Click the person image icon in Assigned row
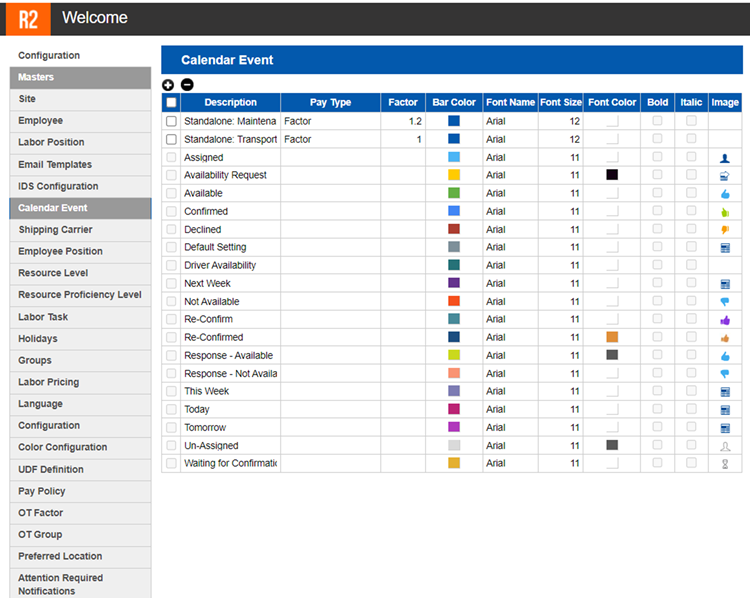750x598 pixels. [725, 158]
